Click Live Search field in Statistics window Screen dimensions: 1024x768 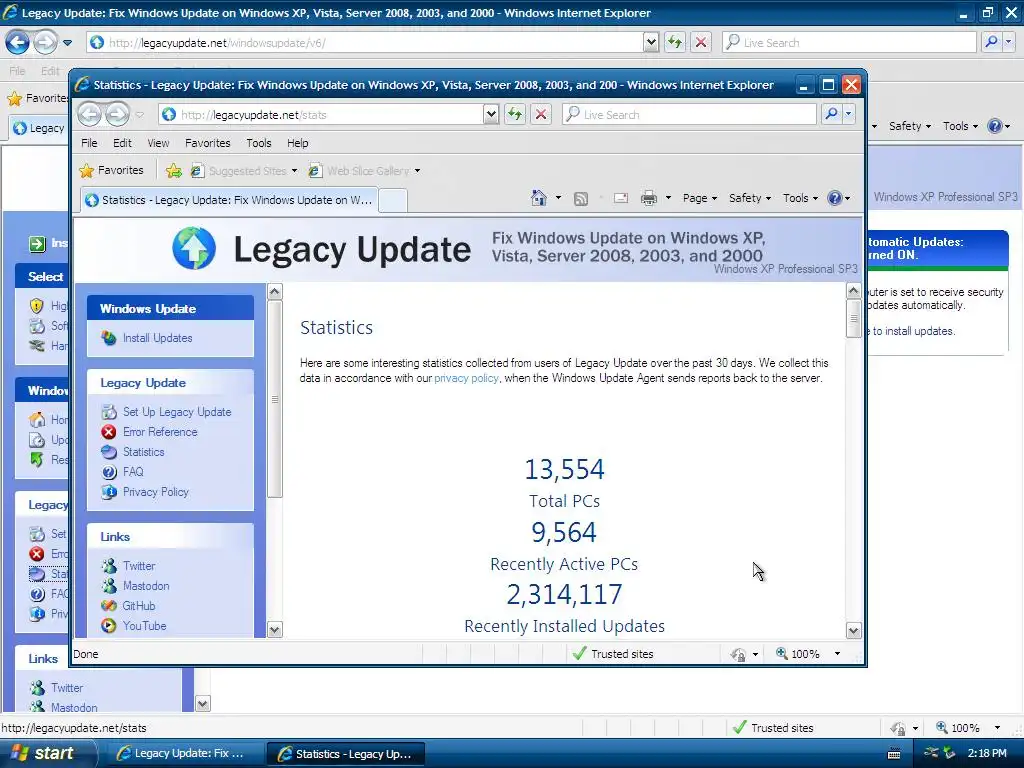pos(690,114)
